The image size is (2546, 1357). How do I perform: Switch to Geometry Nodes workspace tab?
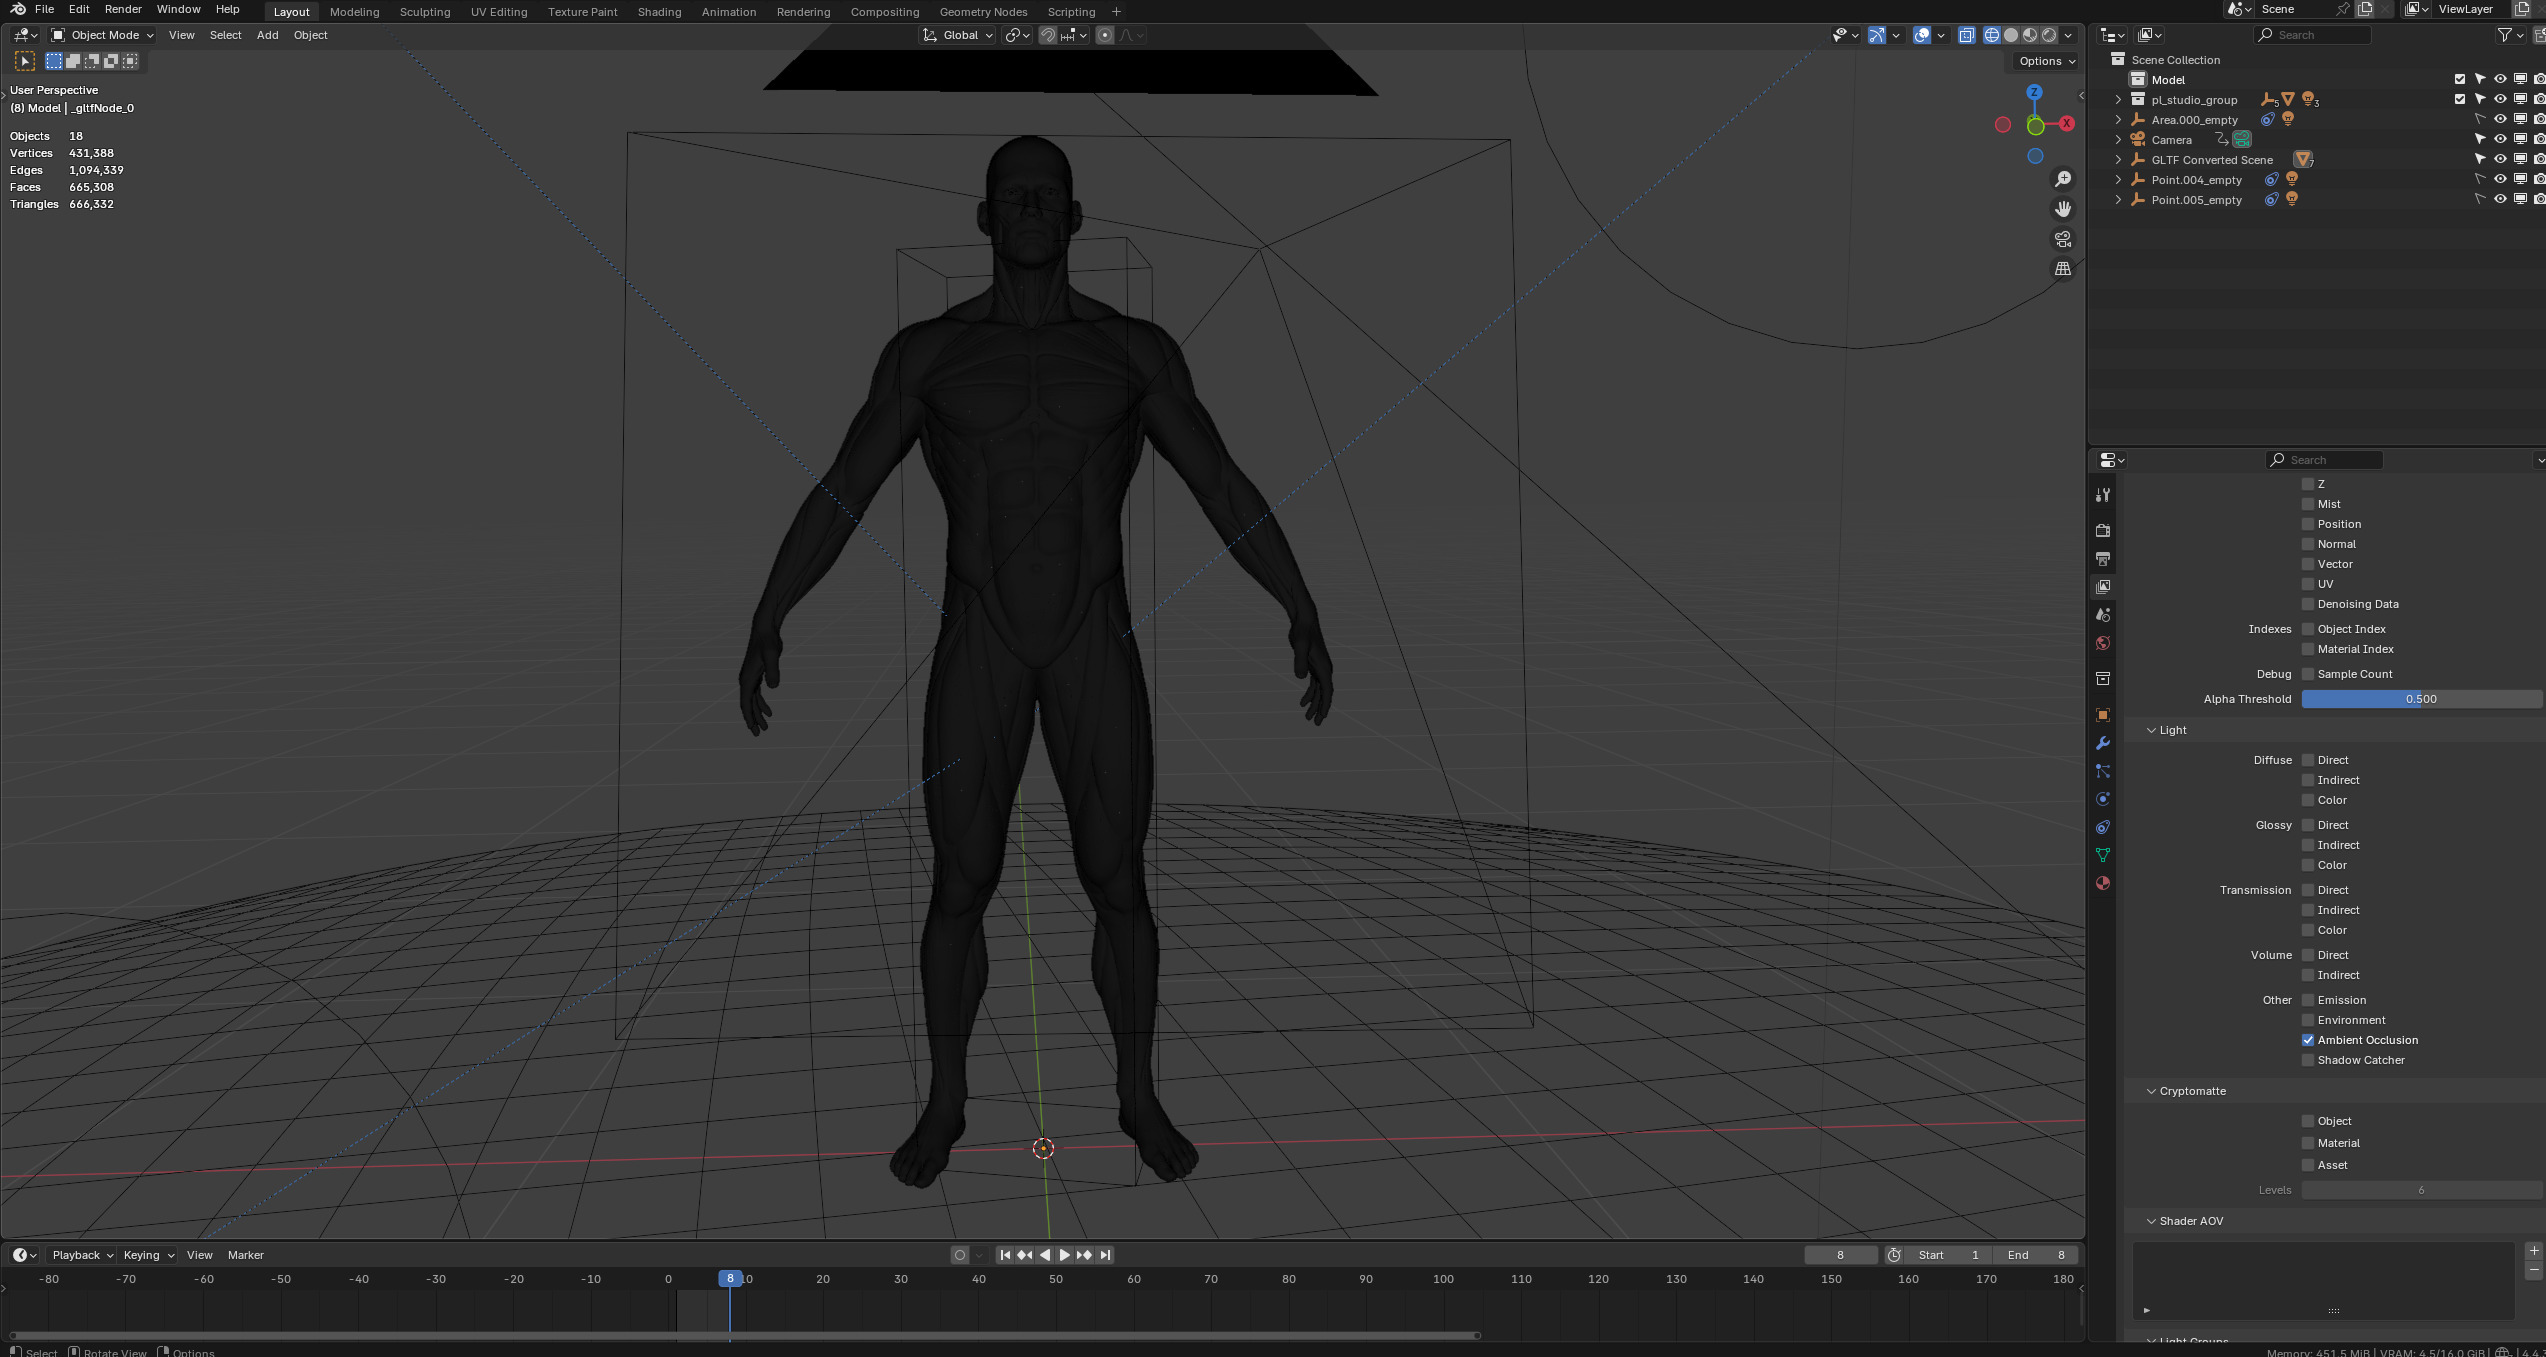[983, 12]
